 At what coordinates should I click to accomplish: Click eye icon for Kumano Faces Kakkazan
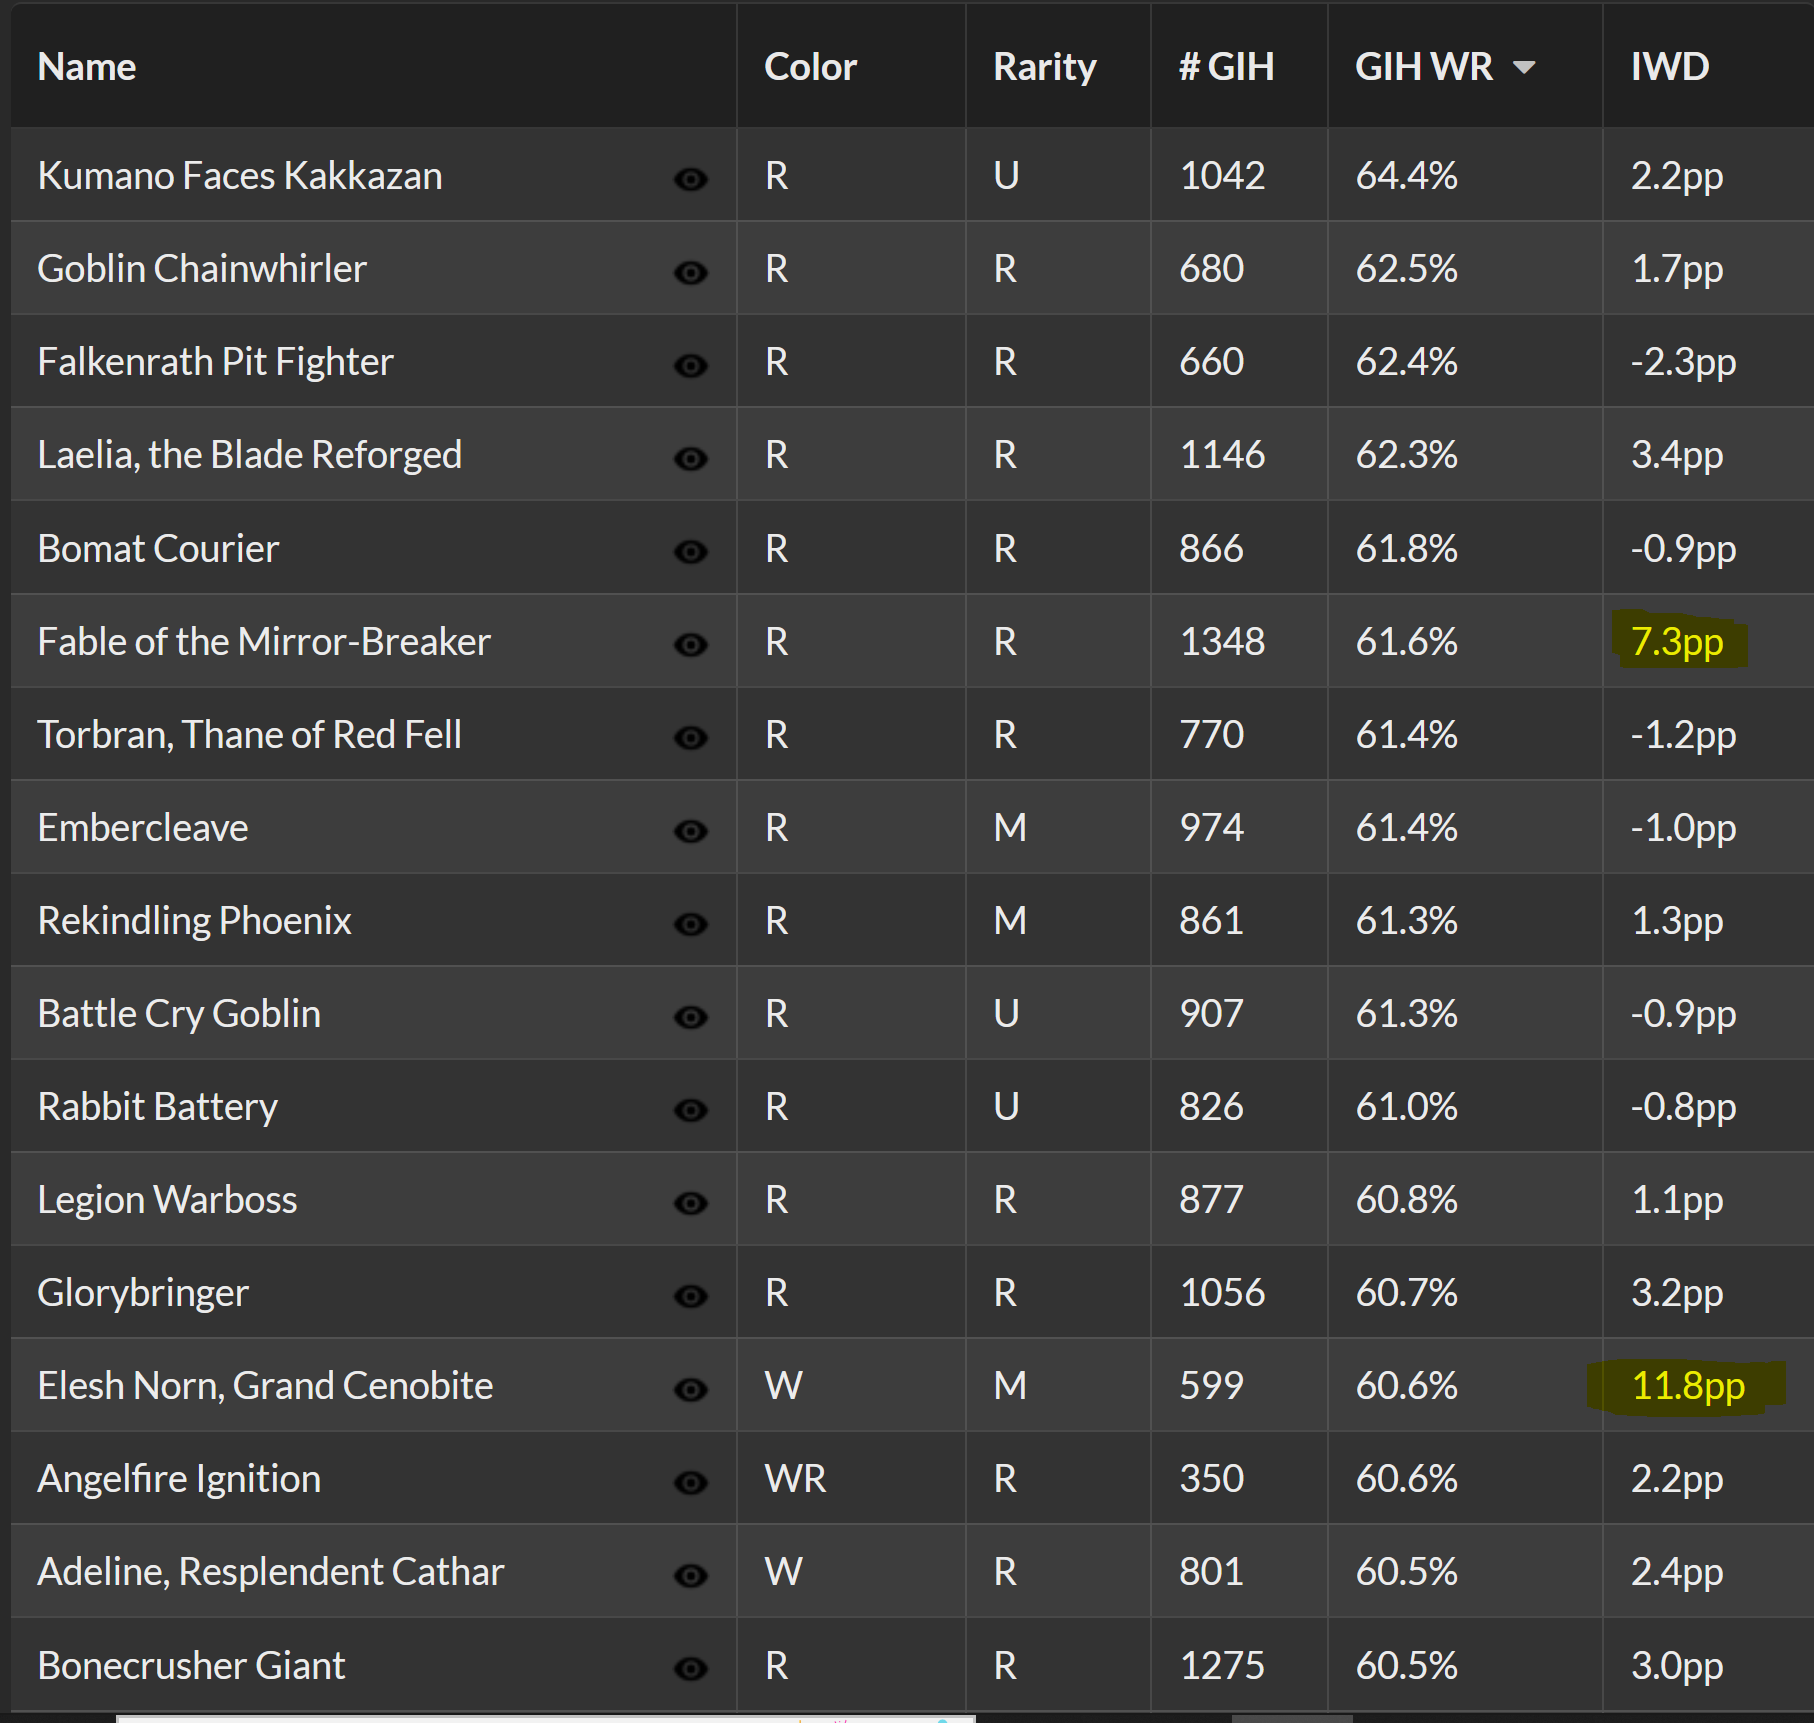690,179
